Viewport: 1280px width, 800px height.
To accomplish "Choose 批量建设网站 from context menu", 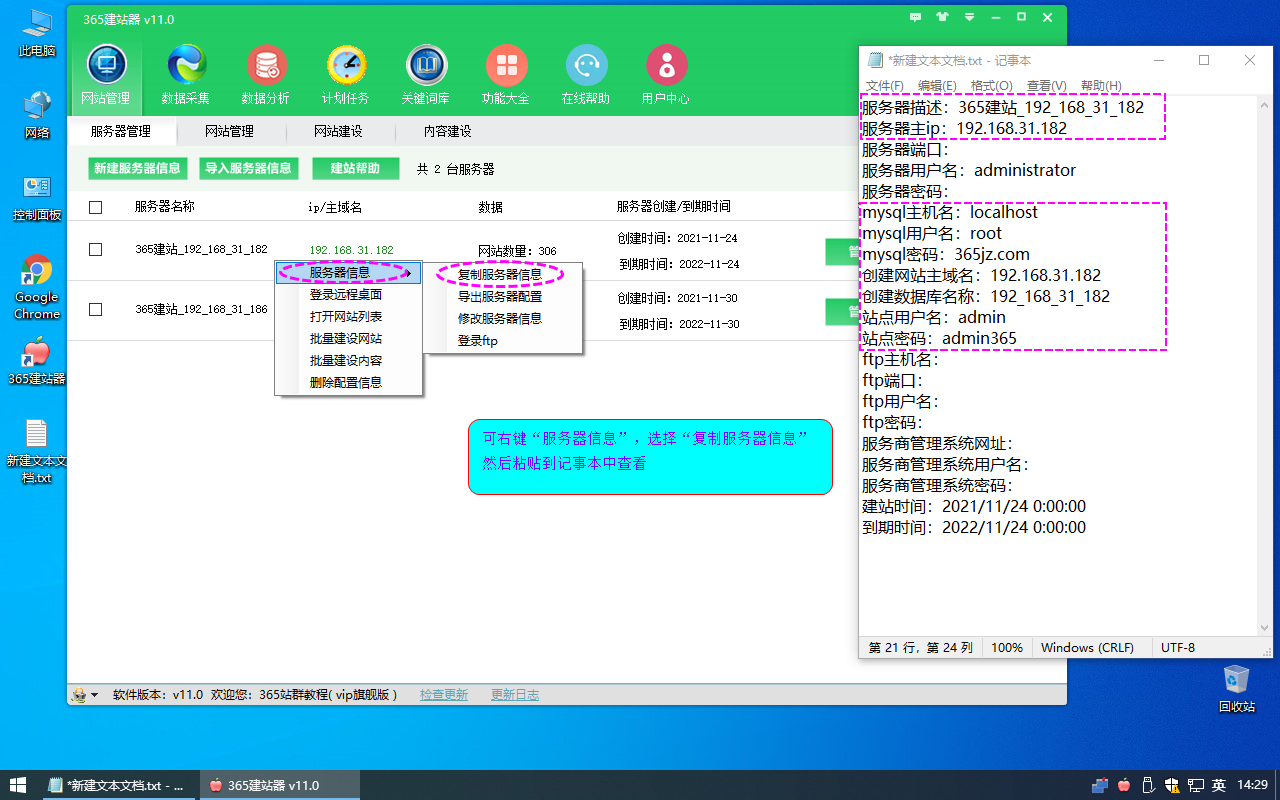I will pos(348,338).
